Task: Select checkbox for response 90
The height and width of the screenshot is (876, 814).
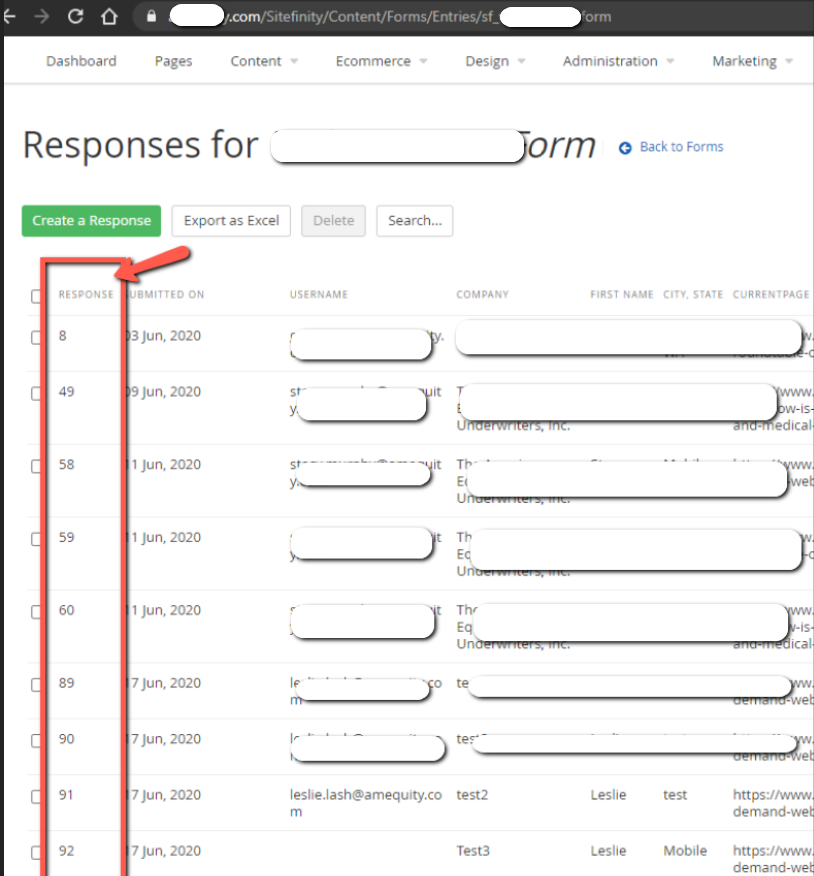Action: pyautogui.click(x=36, y=740)
